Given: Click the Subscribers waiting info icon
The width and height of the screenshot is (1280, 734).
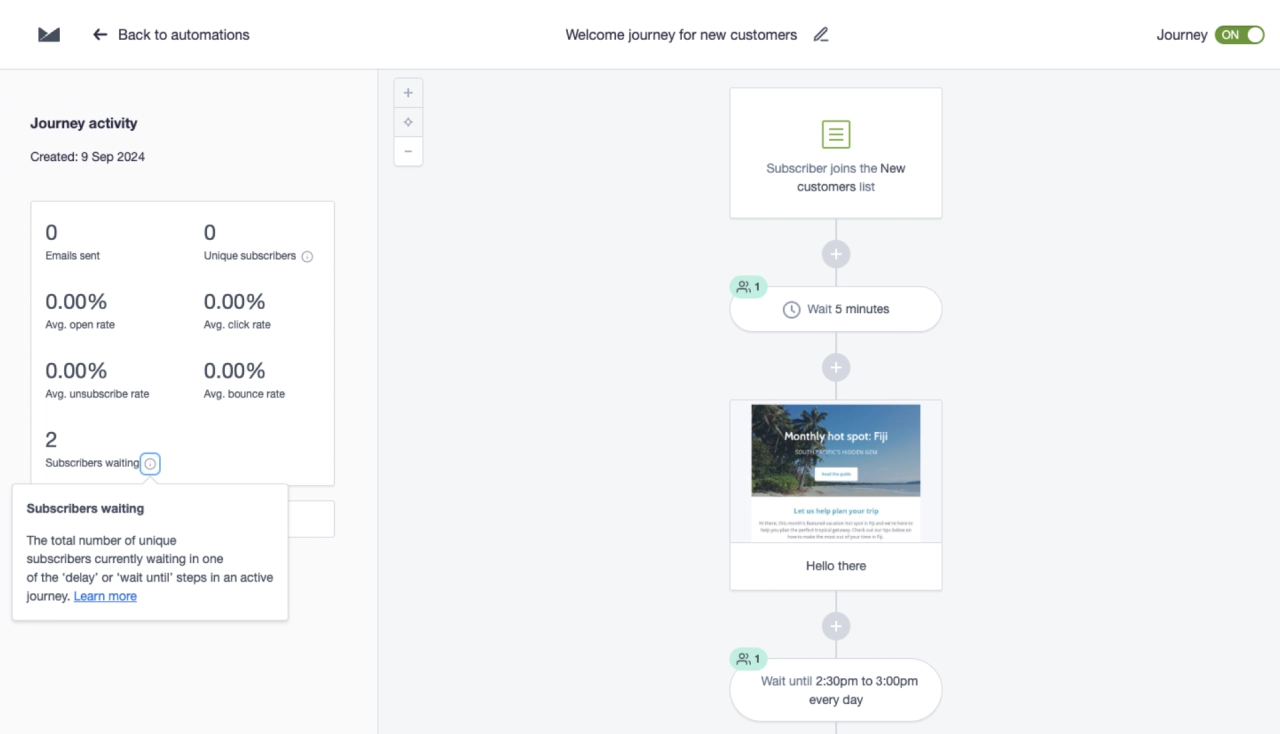Looking at the screenshot, I should pyautogui.click(x=150, y=463).
